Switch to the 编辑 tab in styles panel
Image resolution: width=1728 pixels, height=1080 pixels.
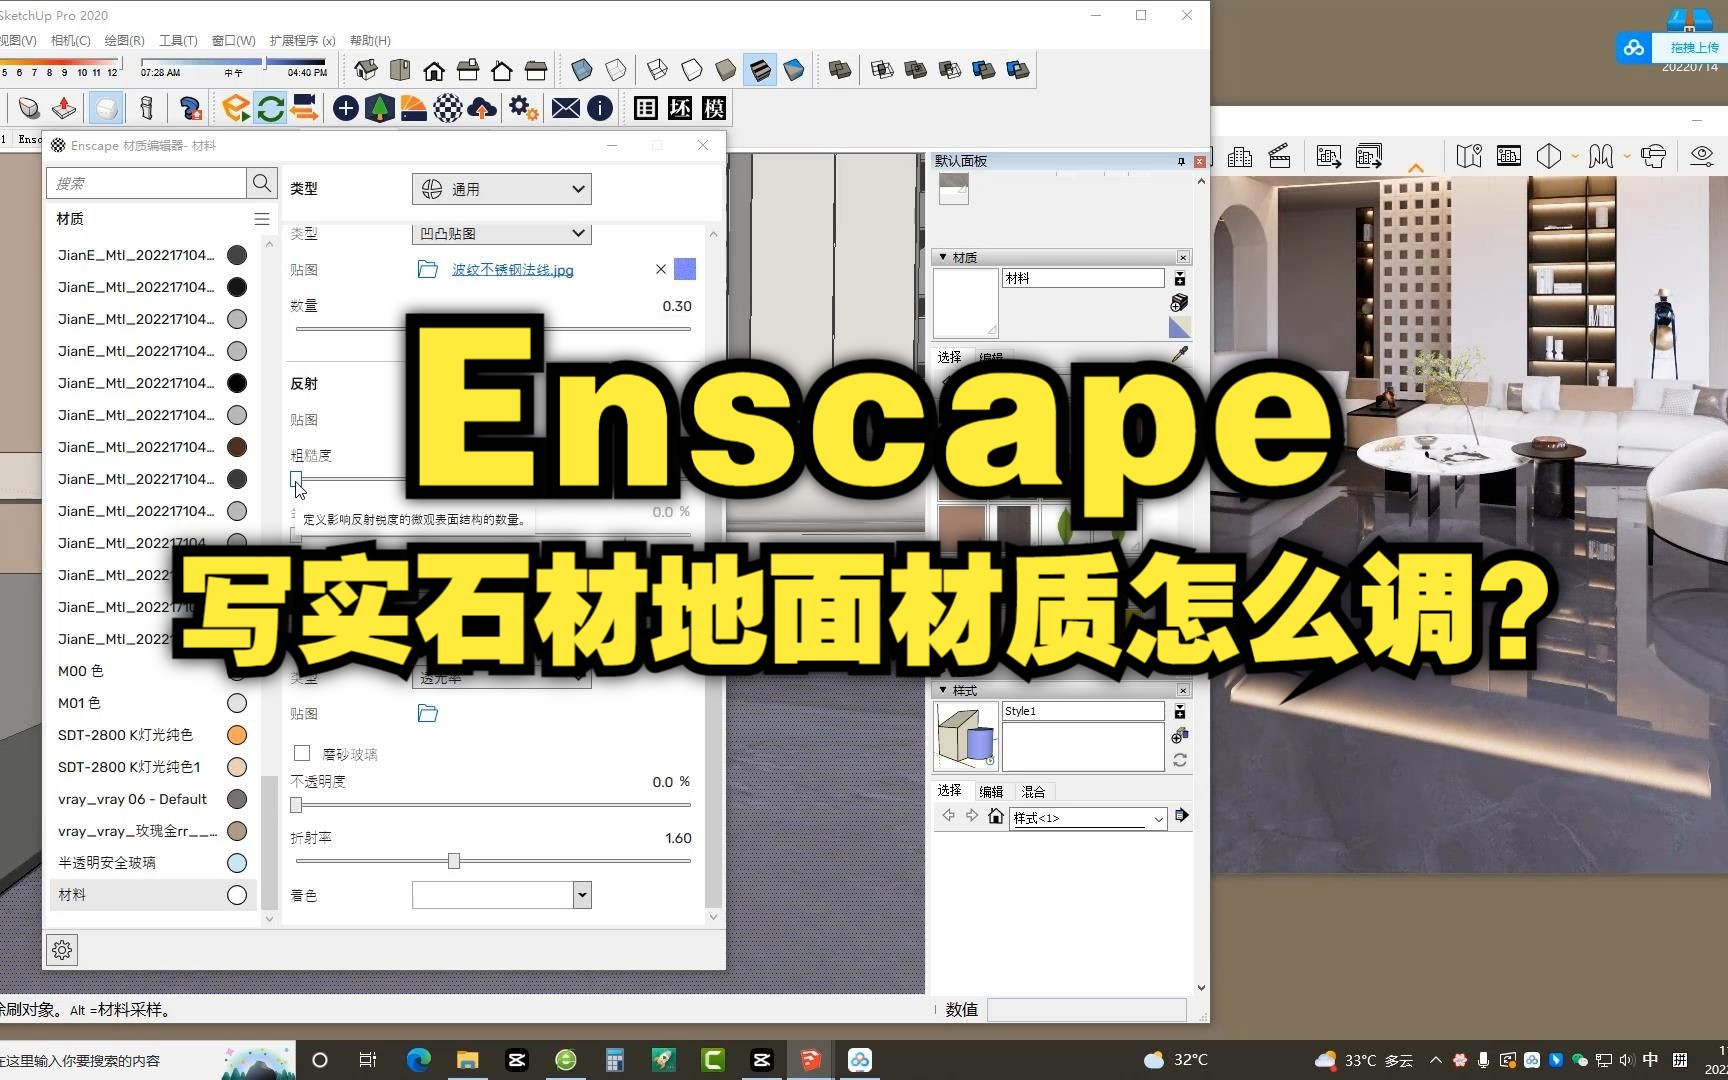click(991, 791)
